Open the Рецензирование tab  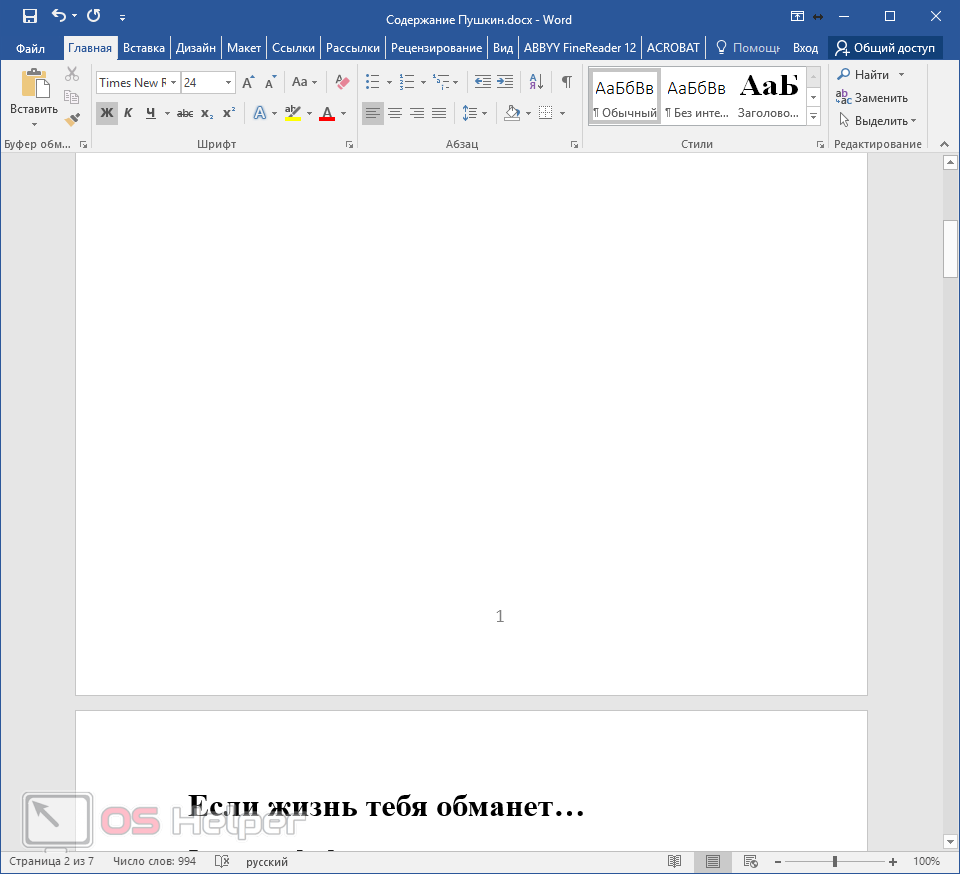(436, 48)
